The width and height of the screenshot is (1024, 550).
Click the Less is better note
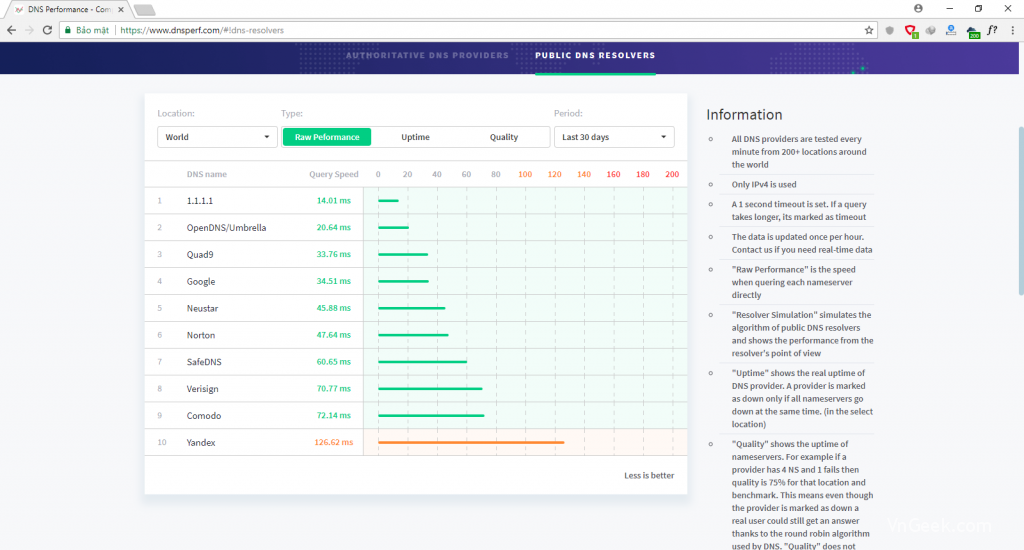(x=648, y=476)
